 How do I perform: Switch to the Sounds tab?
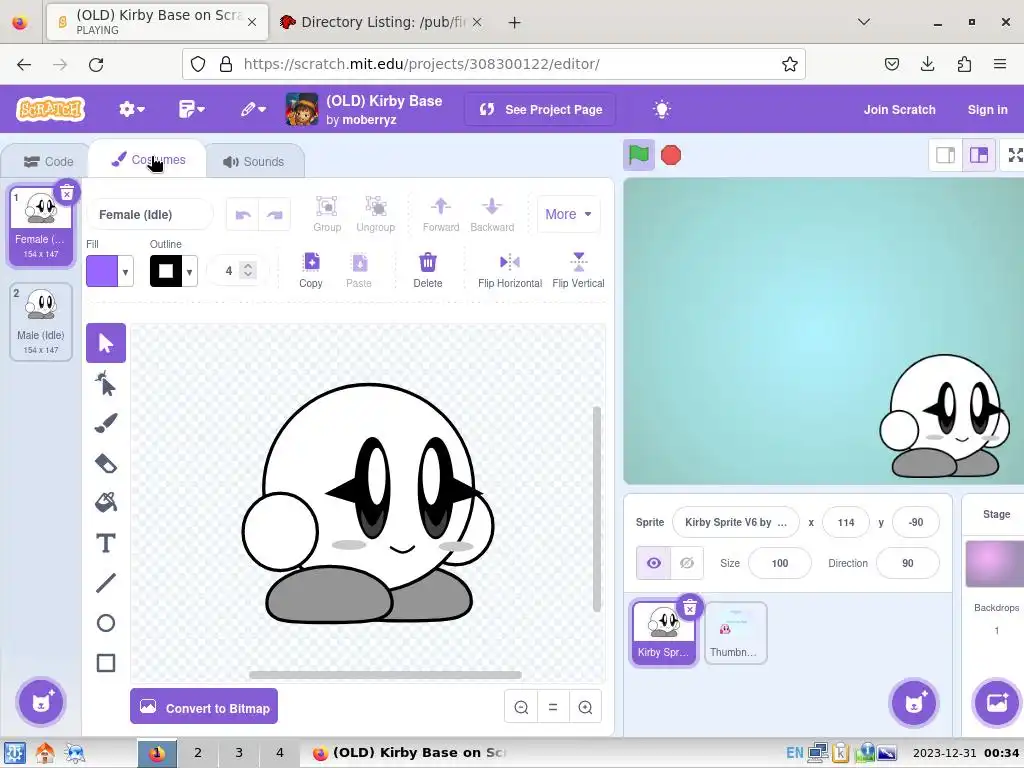[x=254, y=161]
